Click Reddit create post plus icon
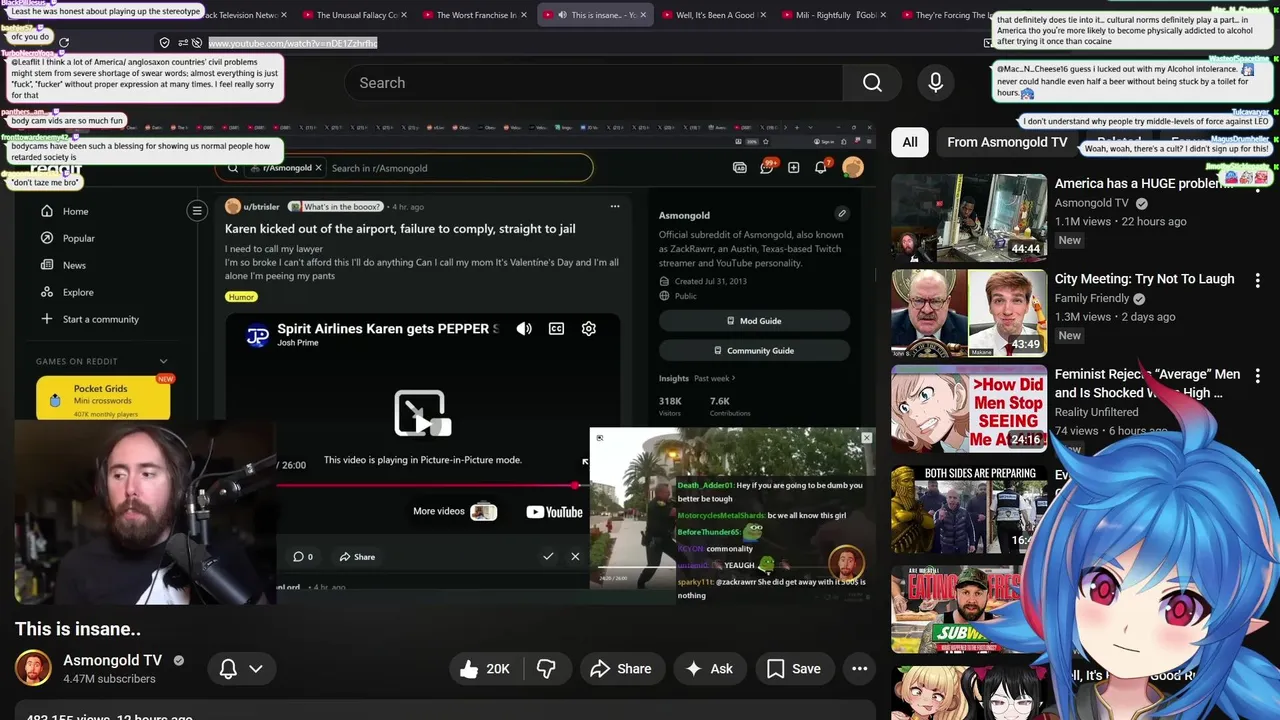1280x720 pixels. pos(793,167)
